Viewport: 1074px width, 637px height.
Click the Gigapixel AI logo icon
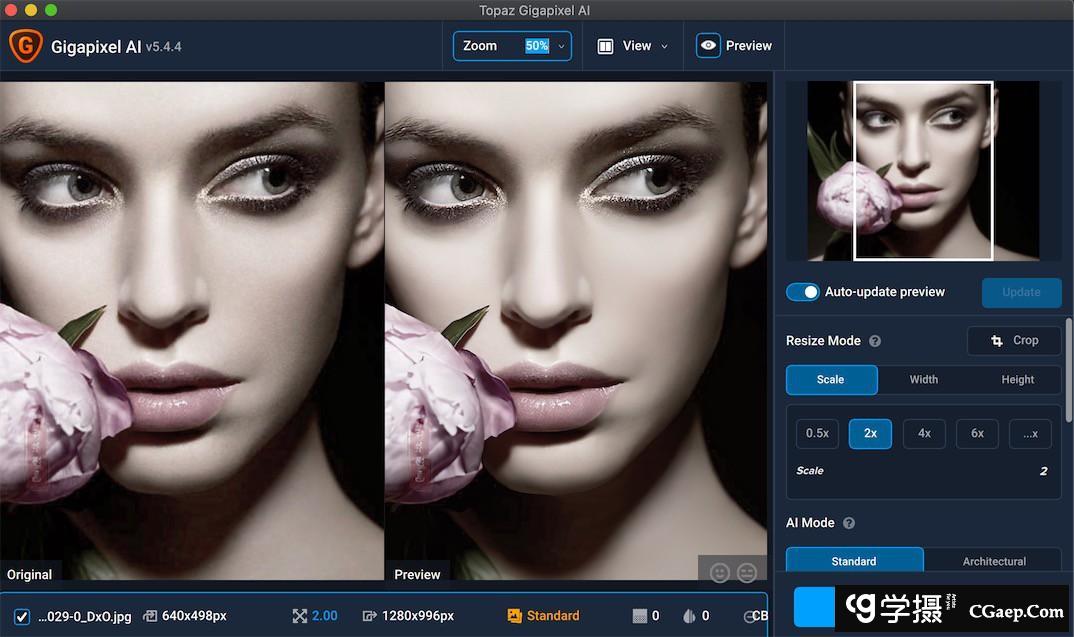click(25, 46)
